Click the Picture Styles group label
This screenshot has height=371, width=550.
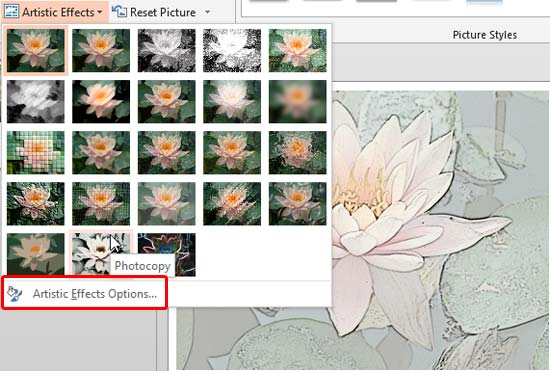(484, 35)
